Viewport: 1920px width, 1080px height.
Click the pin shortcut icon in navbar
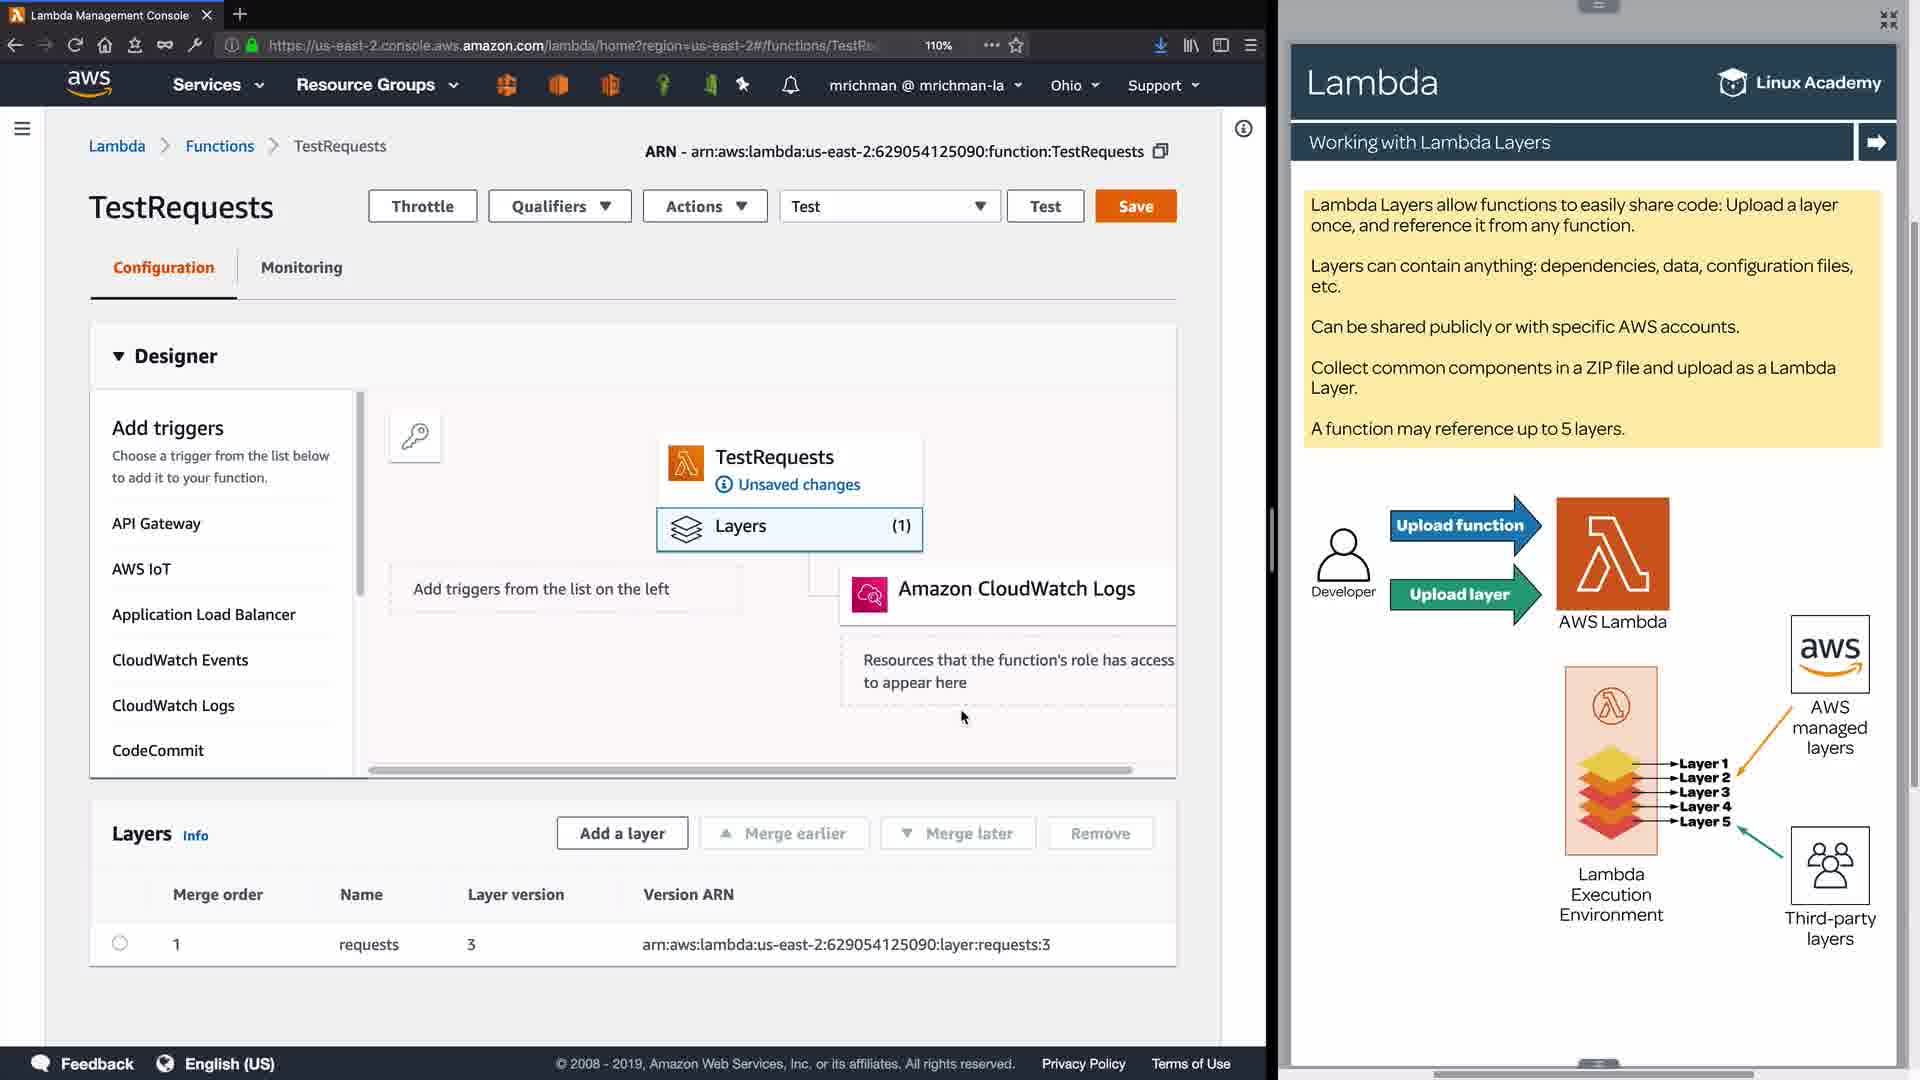tap(742, 85)
